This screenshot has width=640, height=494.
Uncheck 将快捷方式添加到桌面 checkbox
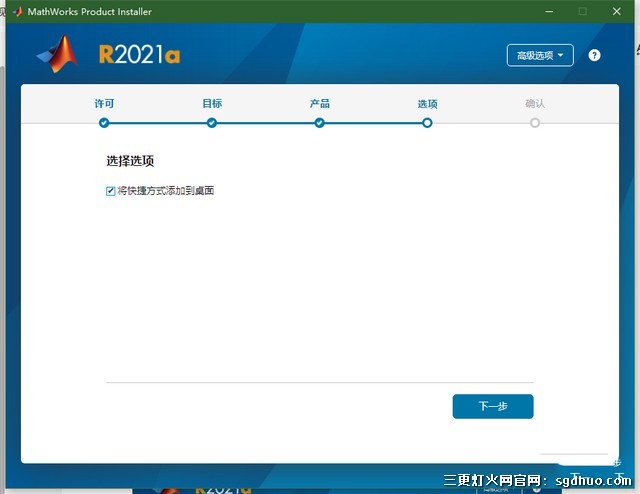tap(111, 191)
